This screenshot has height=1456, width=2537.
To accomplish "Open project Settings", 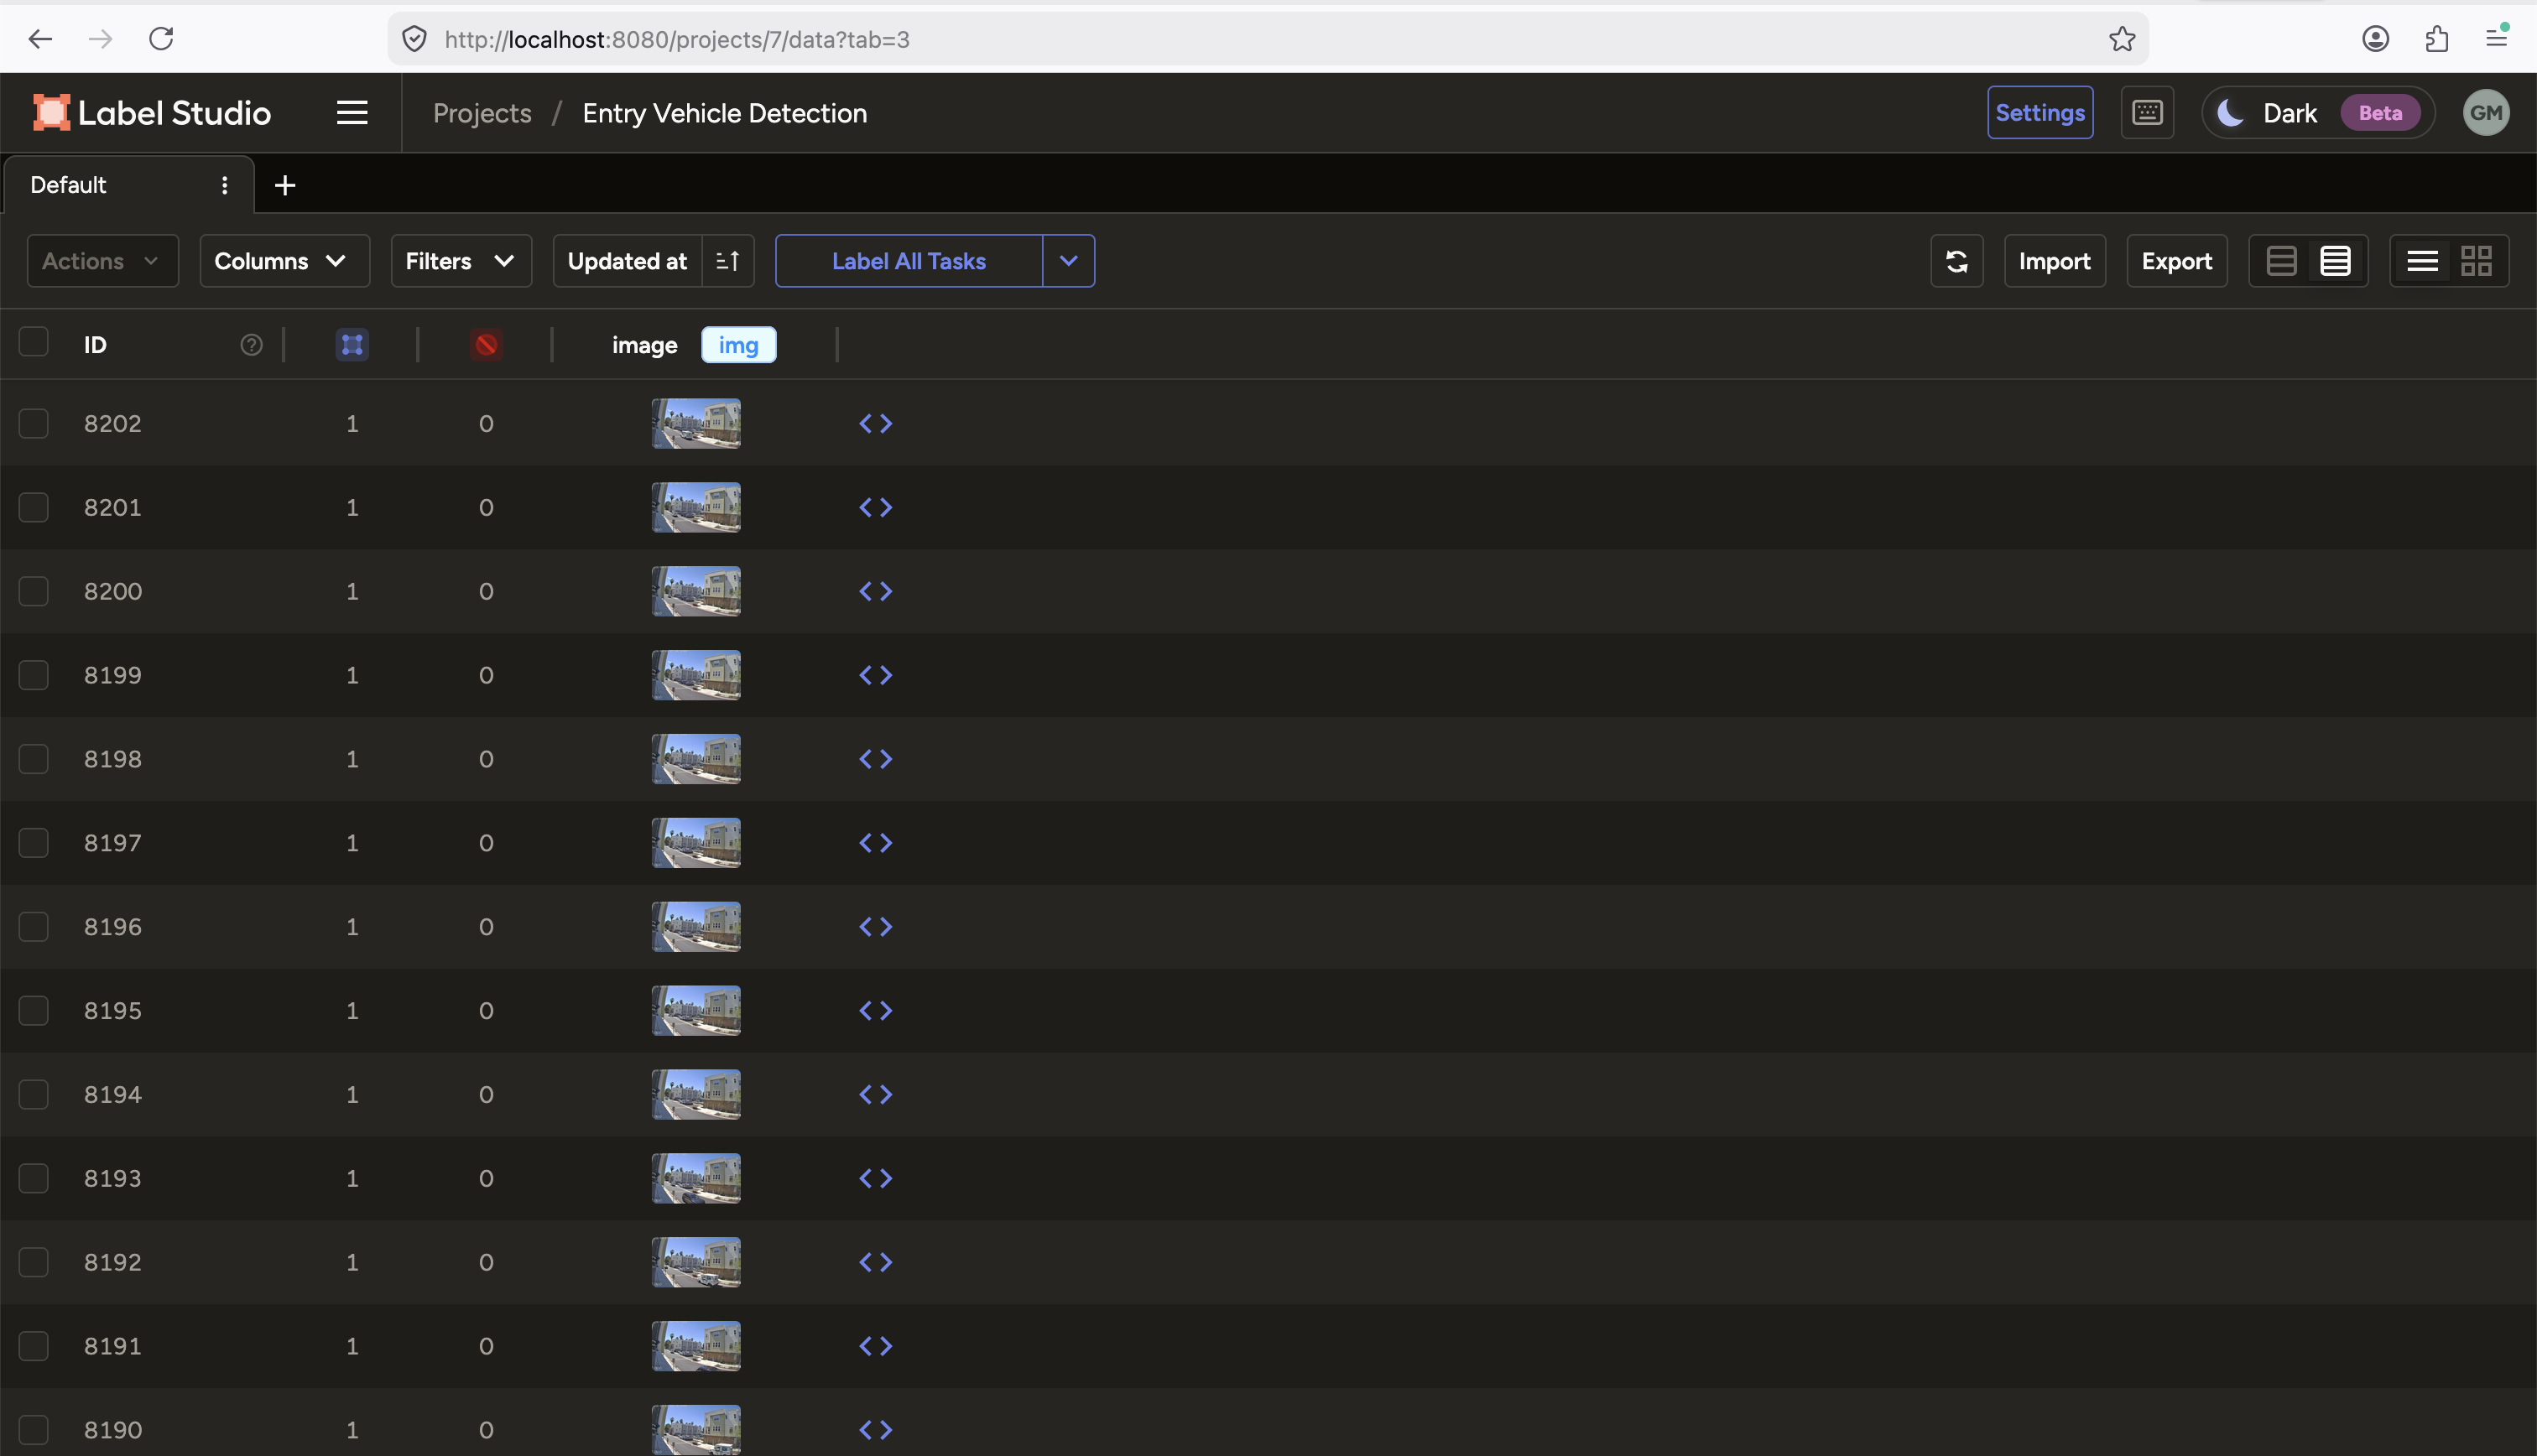I will (2040, 113).
